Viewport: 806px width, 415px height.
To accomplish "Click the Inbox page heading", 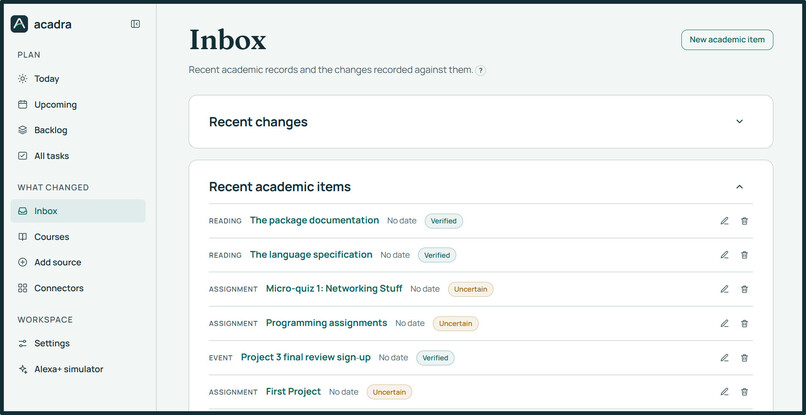I will tap(228, 40).
